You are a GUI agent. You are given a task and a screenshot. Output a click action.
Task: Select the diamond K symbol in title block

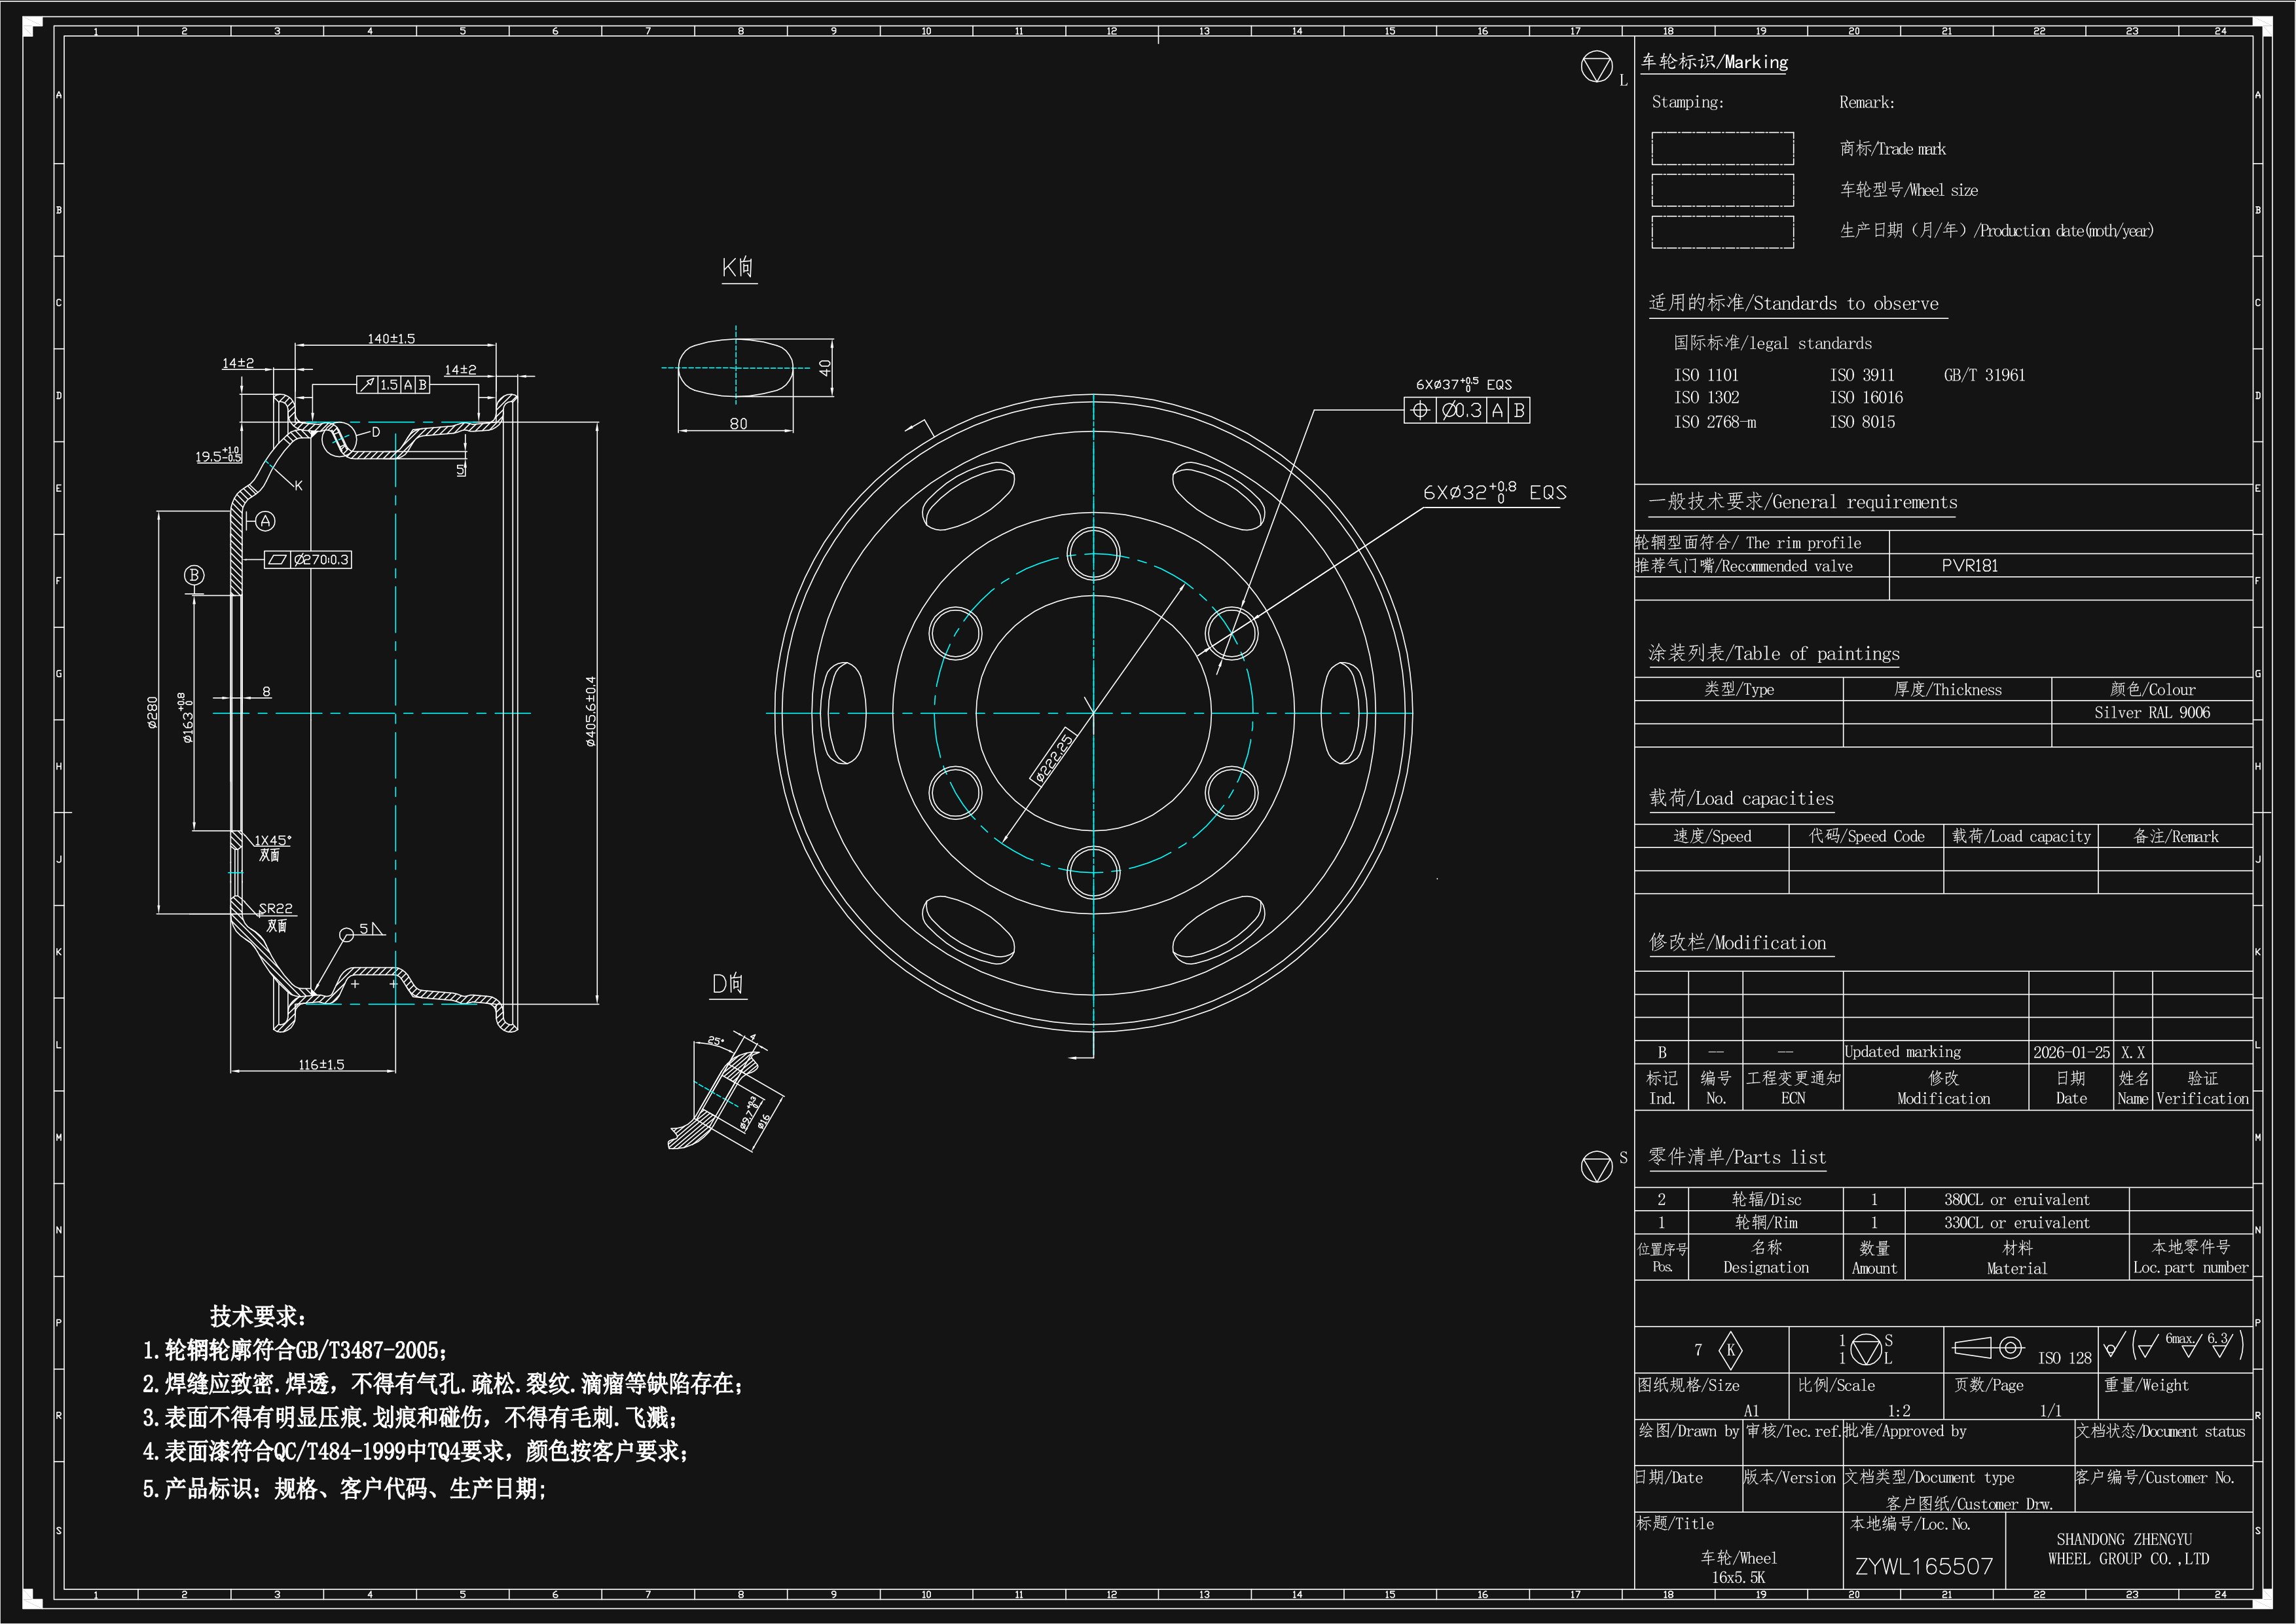coord(1730,1350)
